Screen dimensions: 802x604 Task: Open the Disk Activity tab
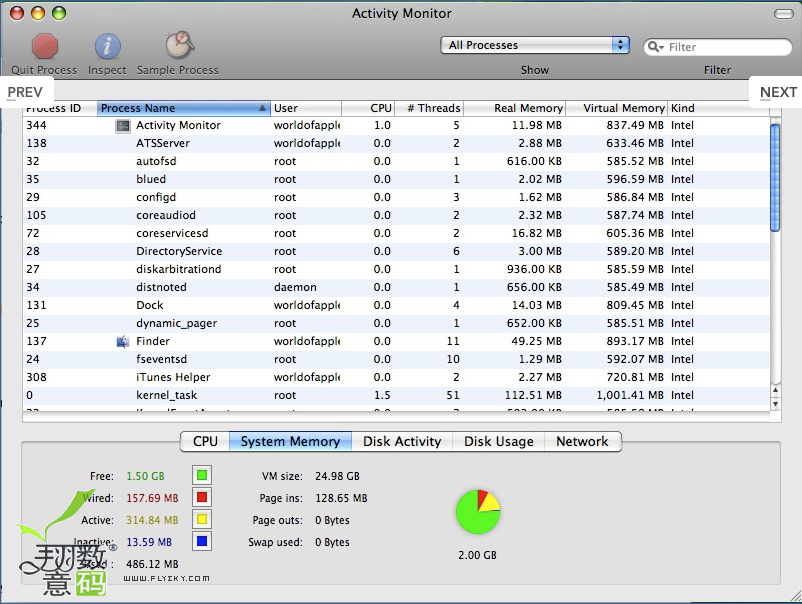click(x=402, y=441)
